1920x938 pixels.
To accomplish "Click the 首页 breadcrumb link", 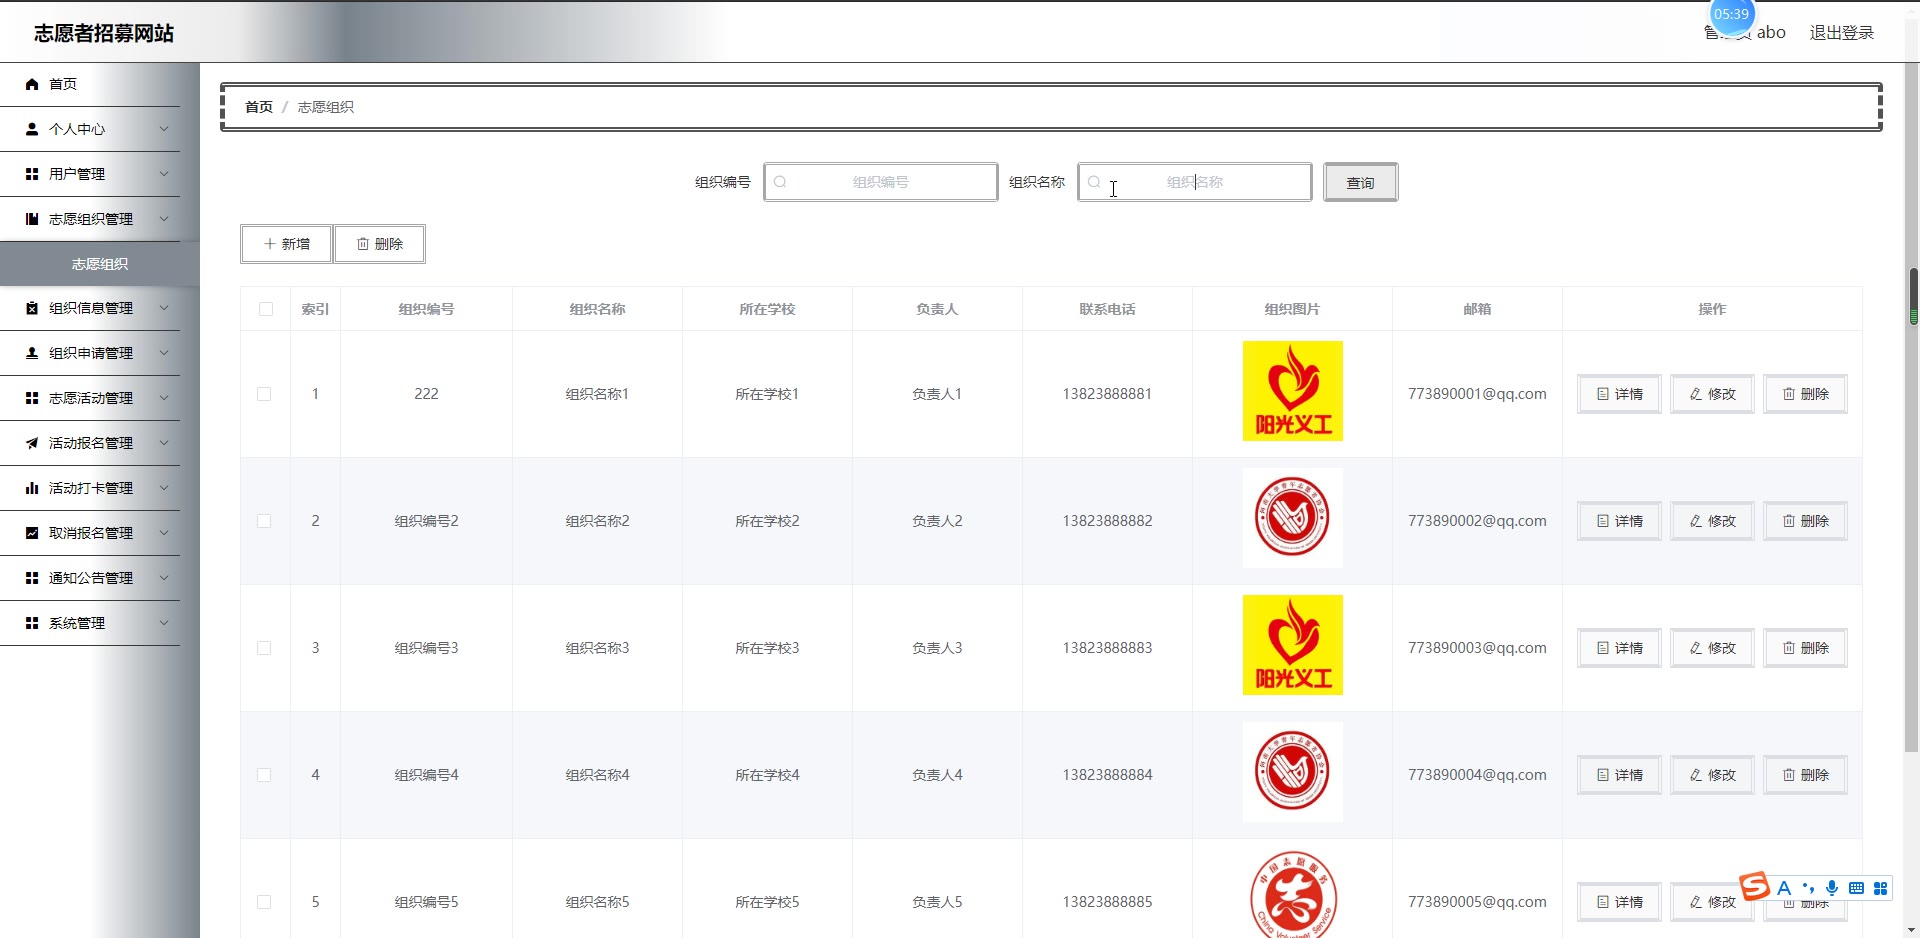I will (x=259, y=107).
